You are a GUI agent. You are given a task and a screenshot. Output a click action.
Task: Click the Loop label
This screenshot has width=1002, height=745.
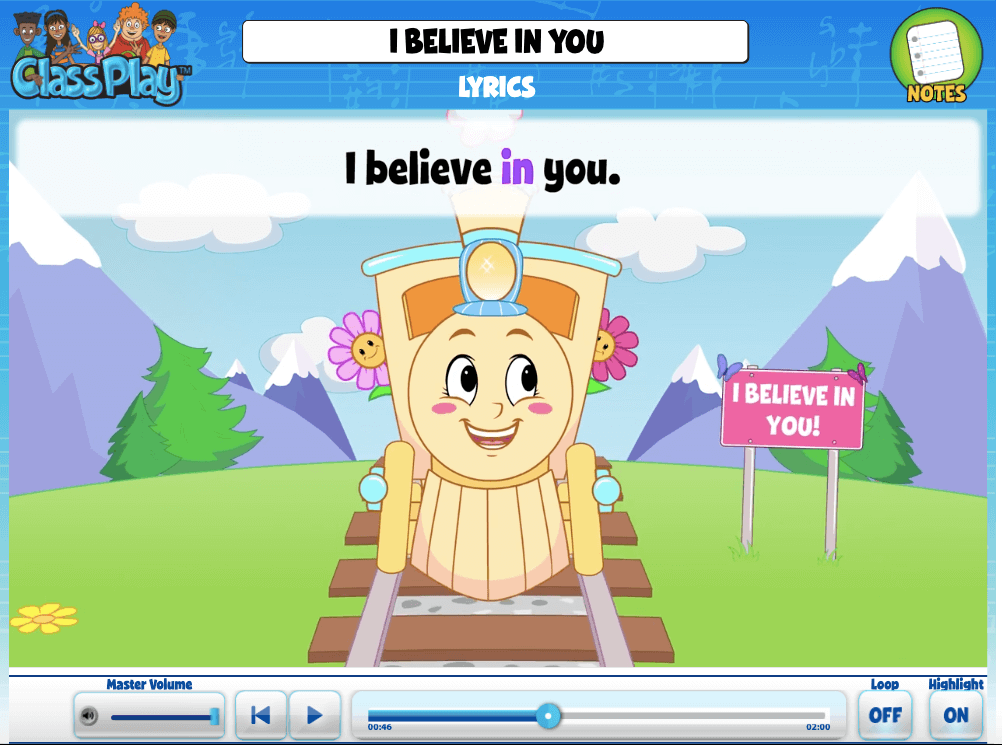point(885,684)
